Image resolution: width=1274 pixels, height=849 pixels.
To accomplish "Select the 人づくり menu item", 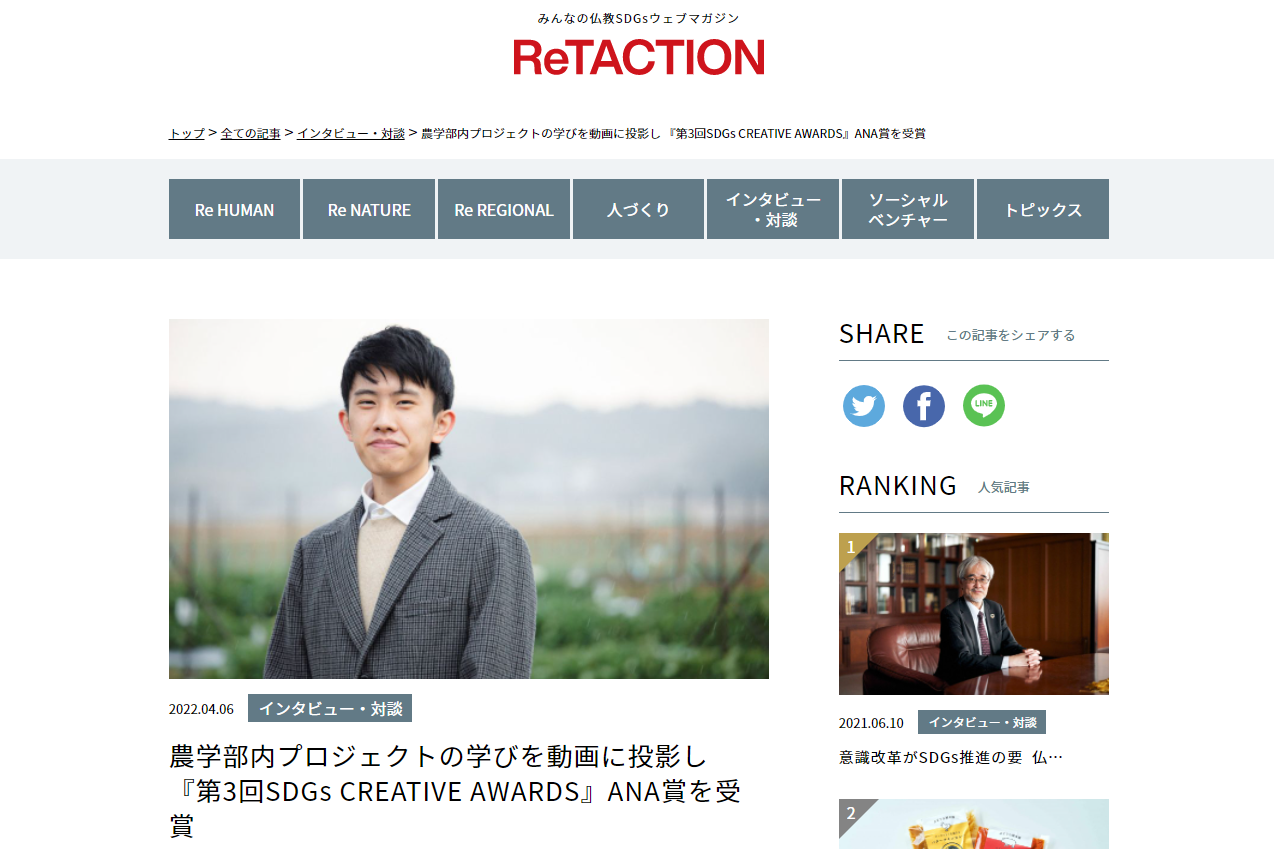I will tap(638, 209).
